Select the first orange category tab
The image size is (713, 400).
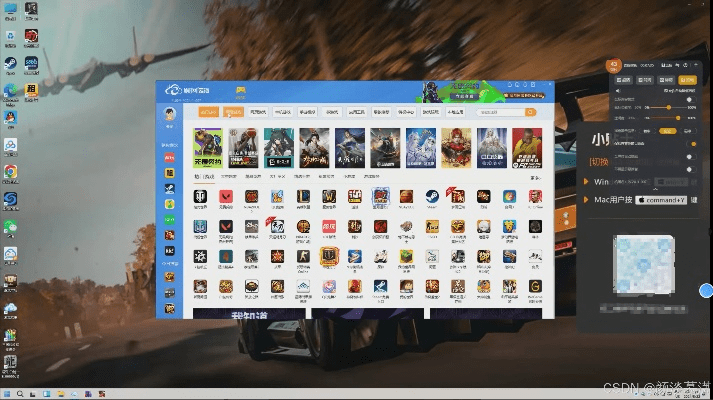(207, 113)
